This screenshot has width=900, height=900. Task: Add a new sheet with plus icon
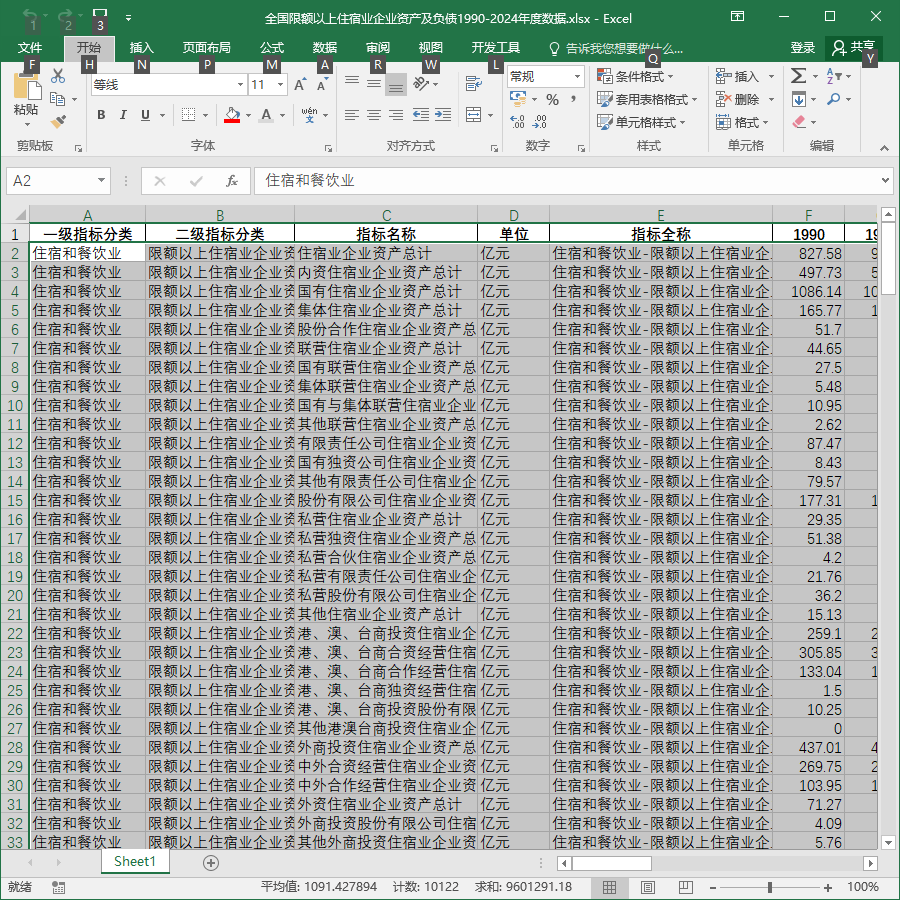211,863
